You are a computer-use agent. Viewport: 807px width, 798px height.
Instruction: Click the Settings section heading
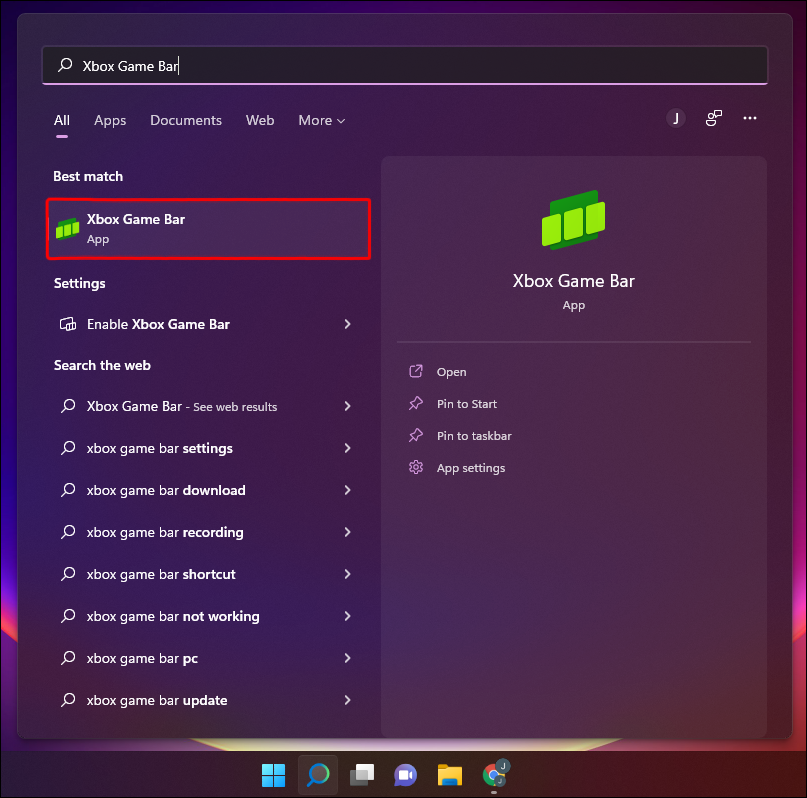click(x=79, y=283)
